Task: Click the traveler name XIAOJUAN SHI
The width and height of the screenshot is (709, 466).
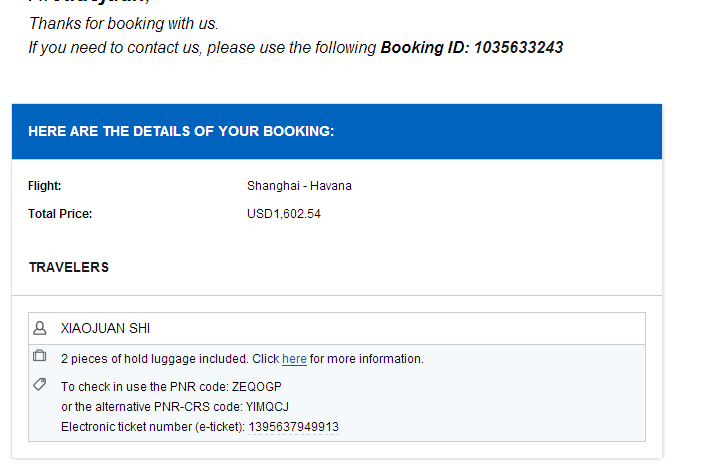Action: pyautogui.click(x=105, y=328)
